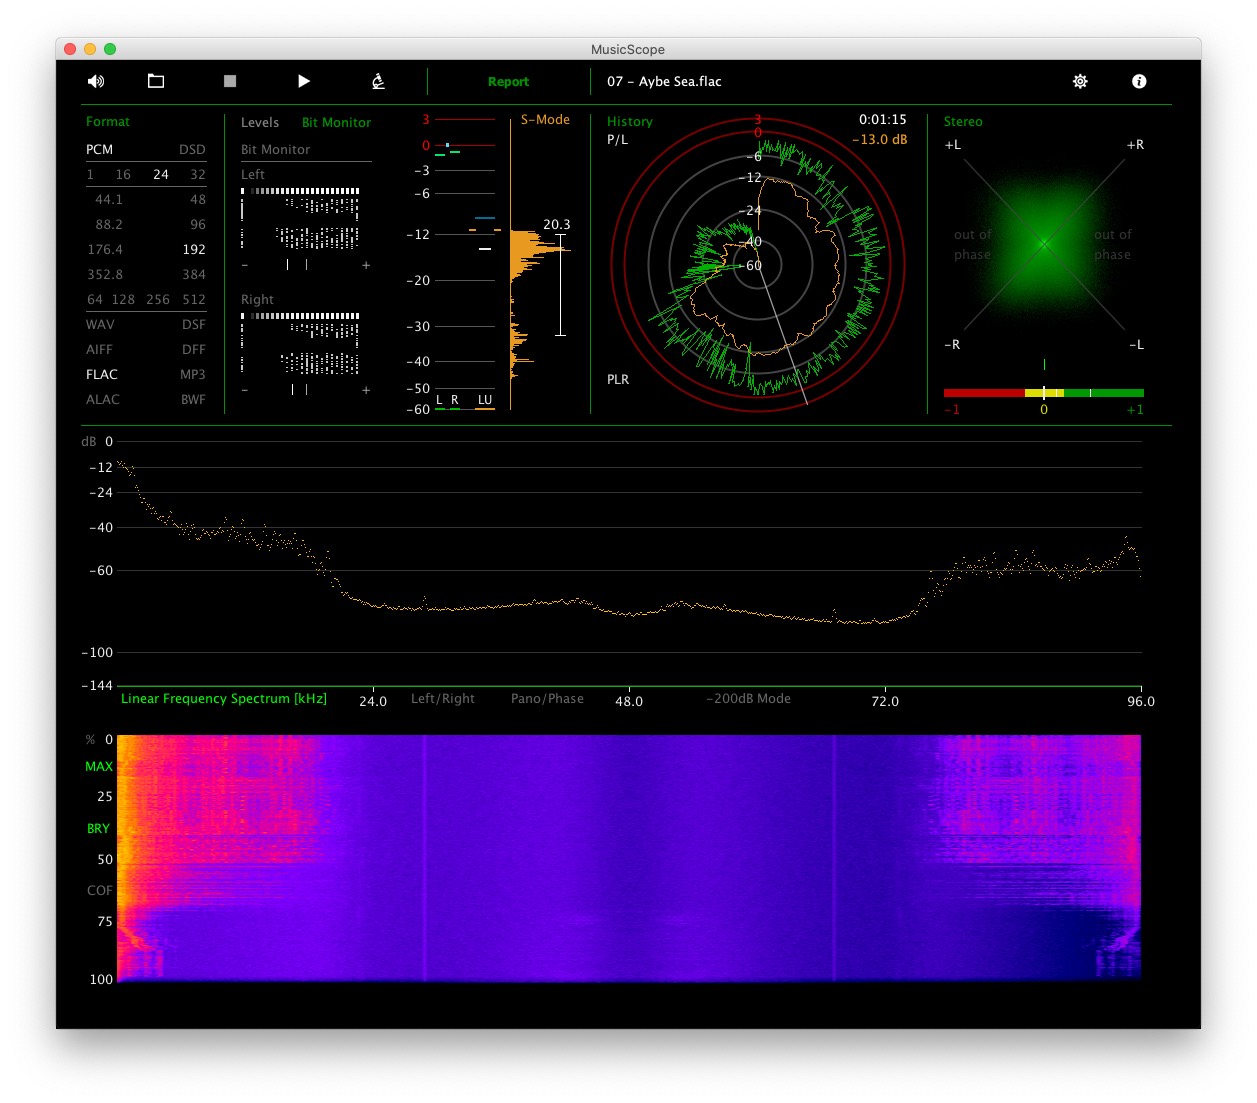Click the stereo correlation meter bar
This screenshot has height=1103, width=1257.
(x=1044, y=393)
